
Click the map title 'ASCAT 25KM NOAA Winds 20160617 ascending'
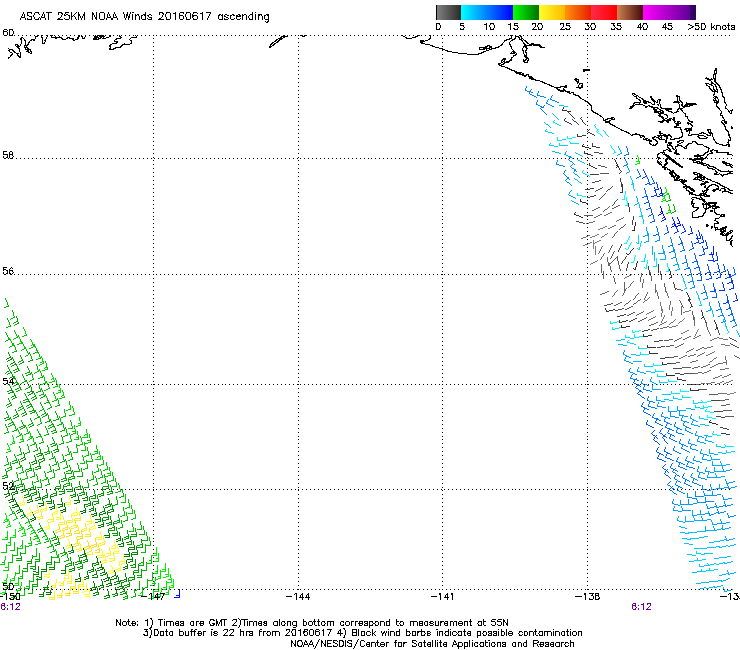tap(144, 16)
